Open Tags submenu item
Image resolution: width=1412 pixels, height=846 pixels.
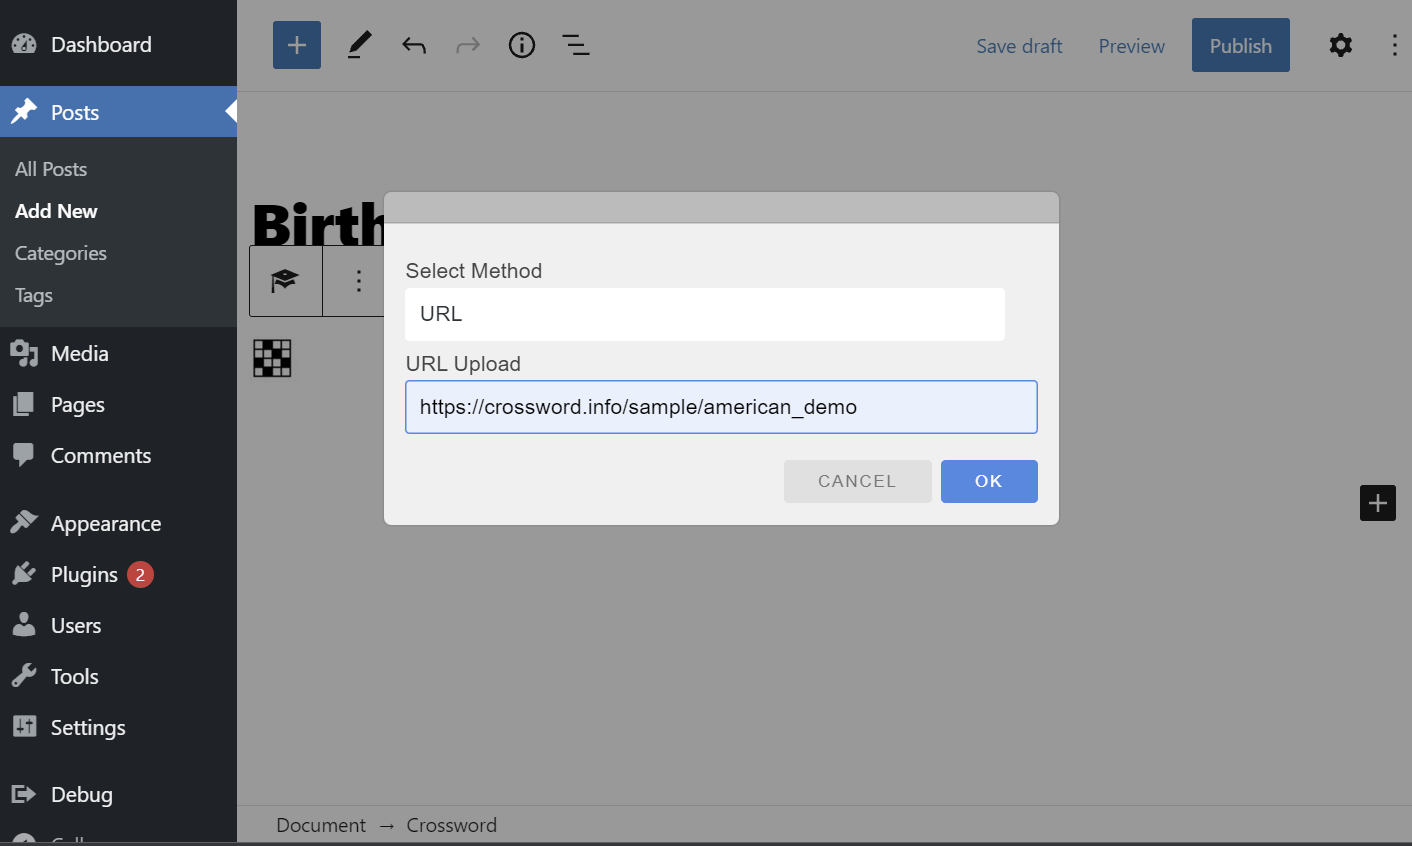pos(34,295)
